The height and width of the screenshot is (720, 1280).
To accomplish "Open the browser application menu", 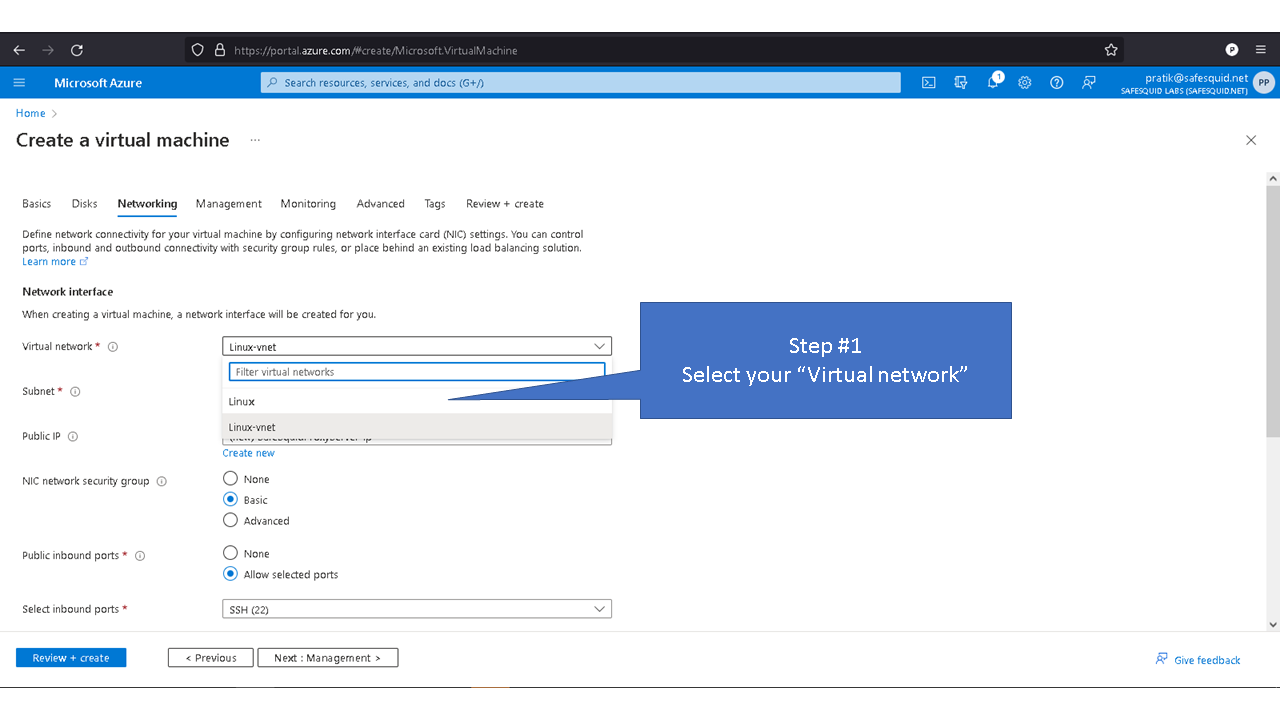I will [x=1260, y=50].
